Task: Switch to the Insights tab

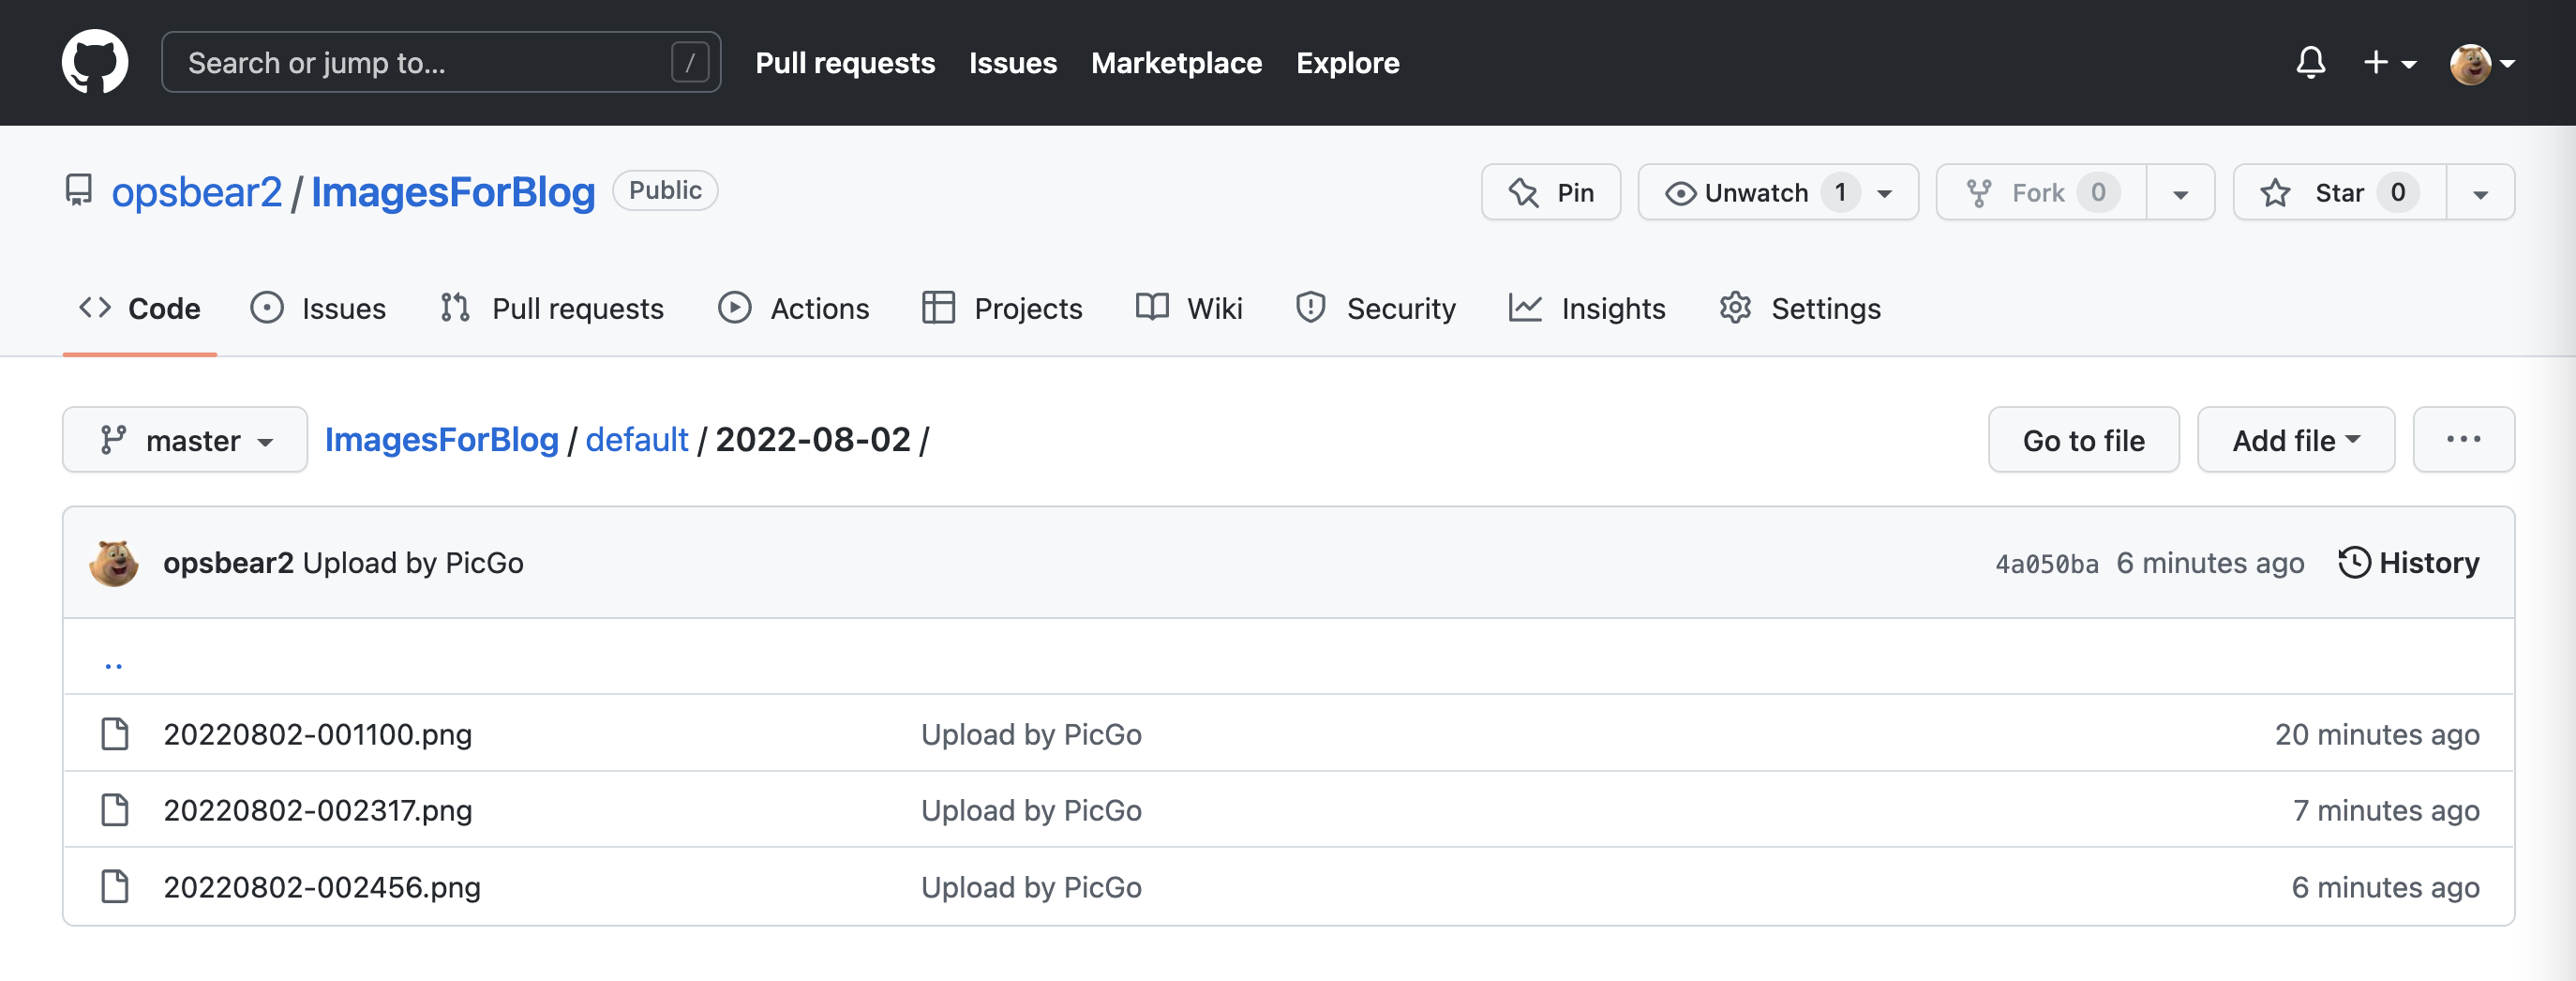Action: (1587, 308)
